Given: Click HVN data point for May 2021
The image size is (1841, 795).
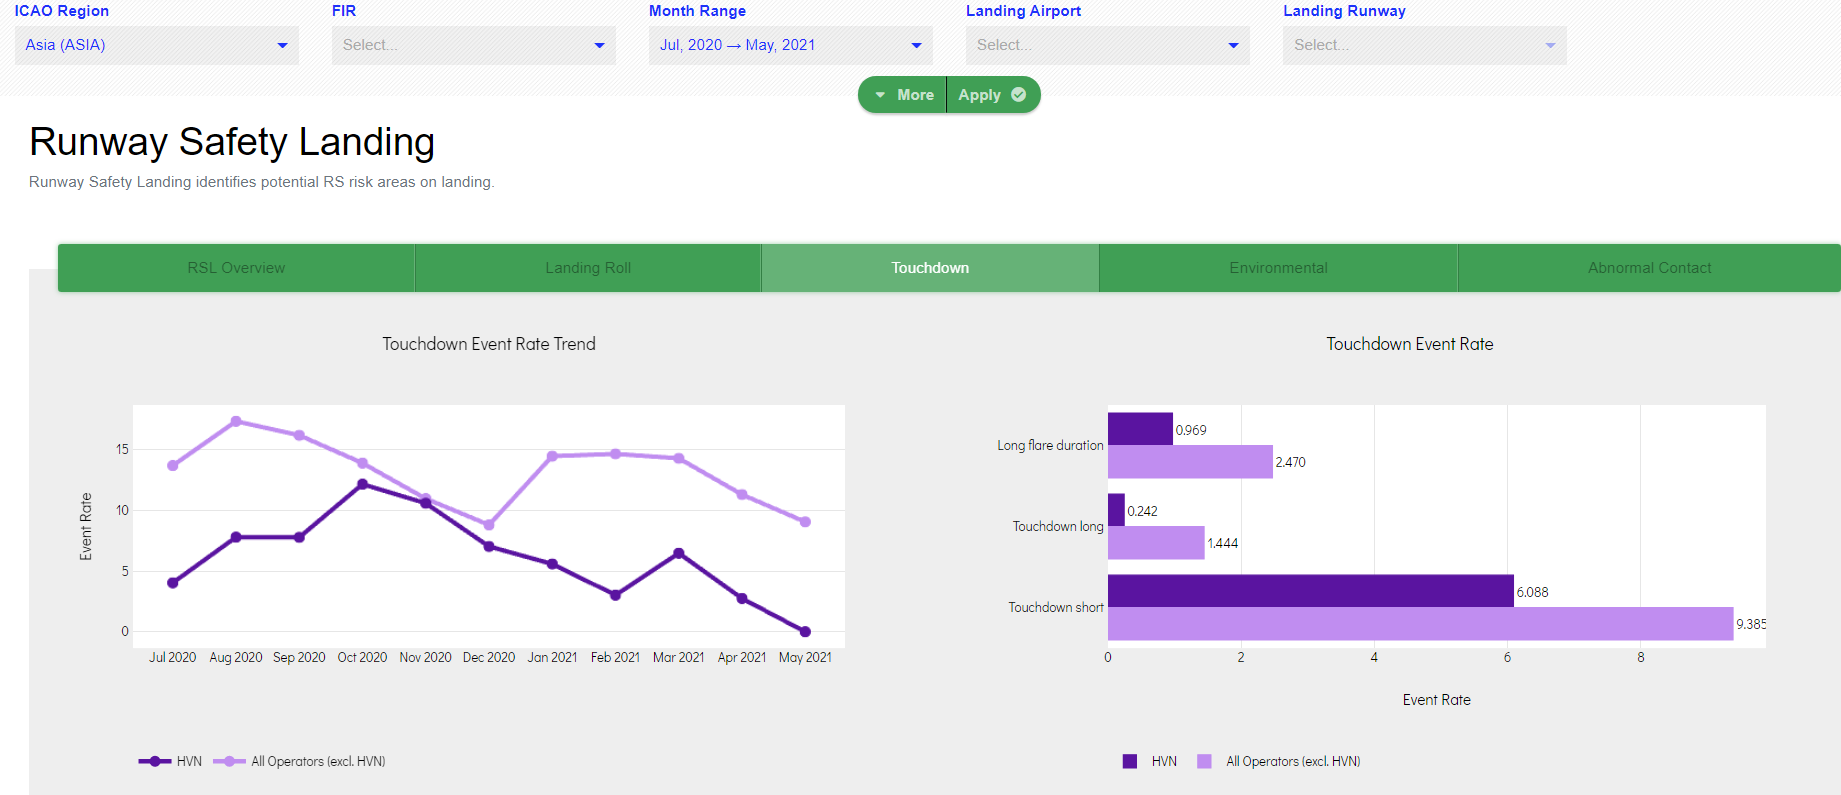Looking at the screenshot, I should tap(805, 631).
